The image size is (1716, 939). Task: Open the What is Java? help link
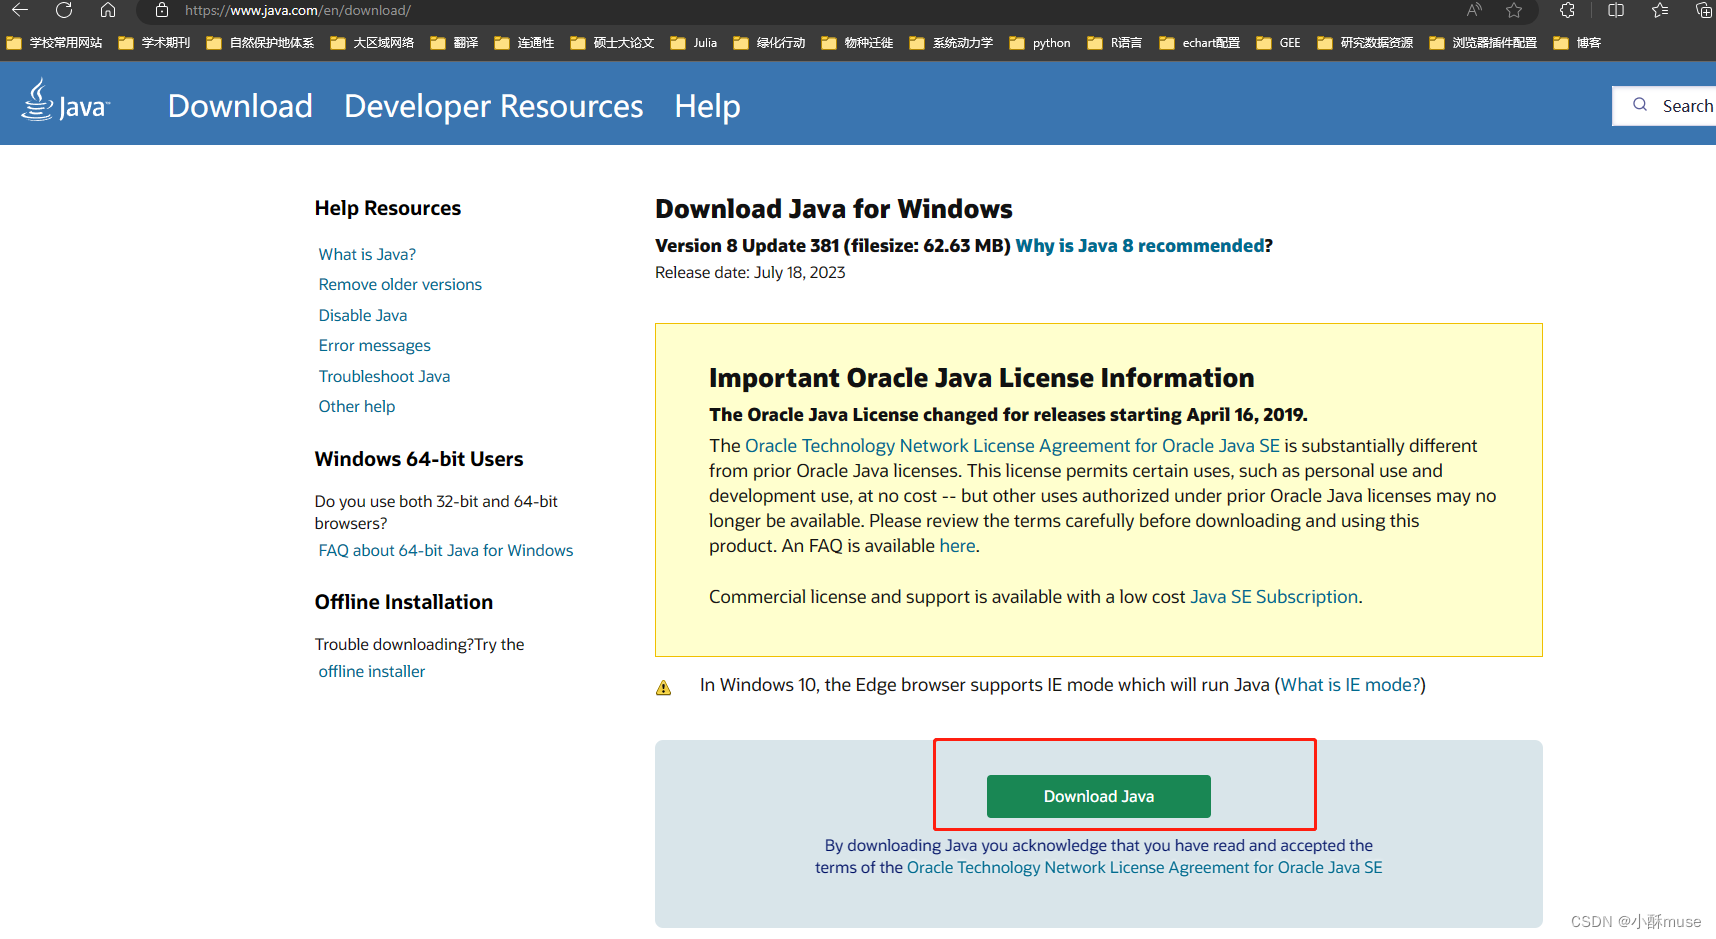coord(367,254)
